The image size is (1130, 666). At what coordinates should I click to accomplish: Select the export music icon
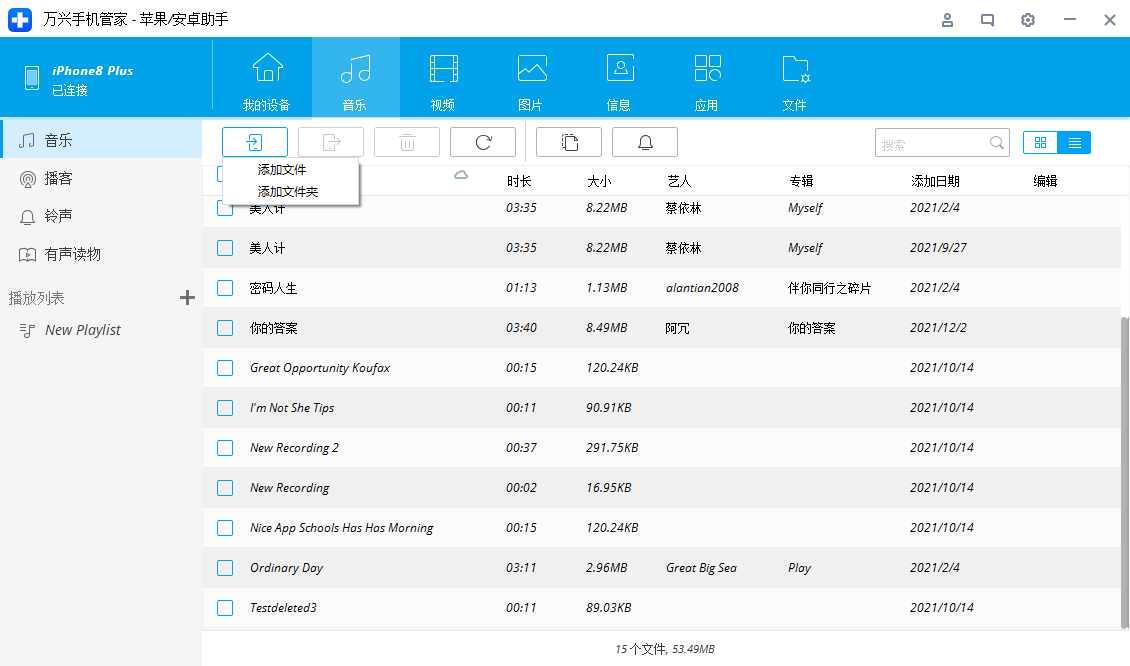[x=330, y=142]
